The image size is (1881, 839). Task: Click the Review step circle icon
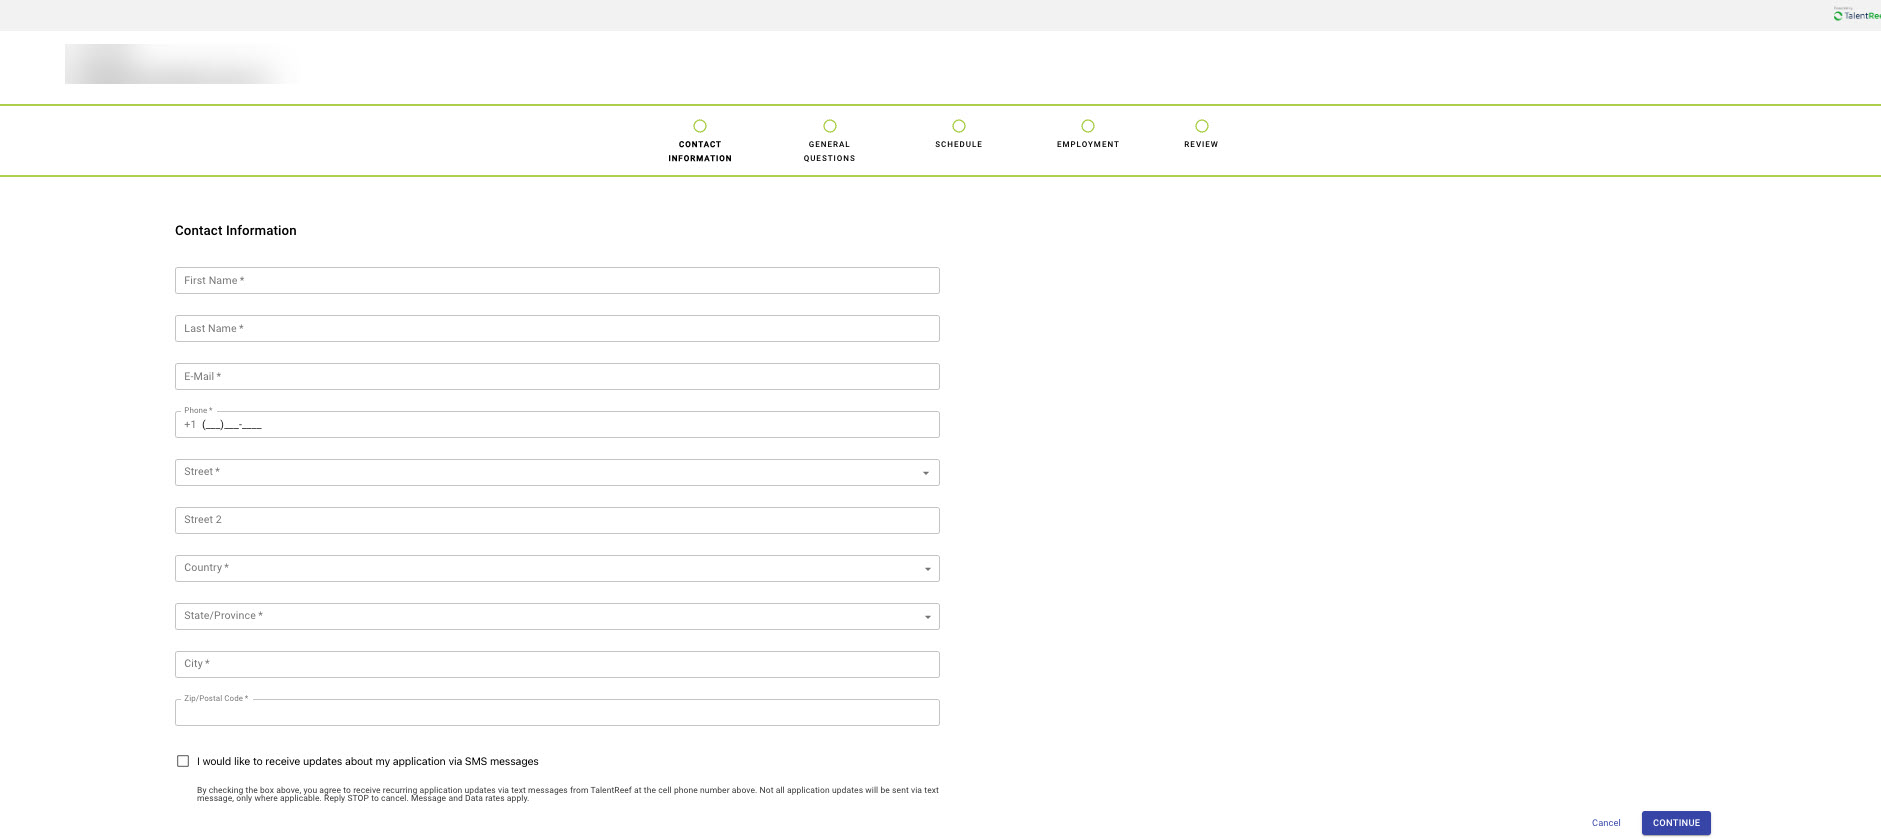coord(1201,126)
